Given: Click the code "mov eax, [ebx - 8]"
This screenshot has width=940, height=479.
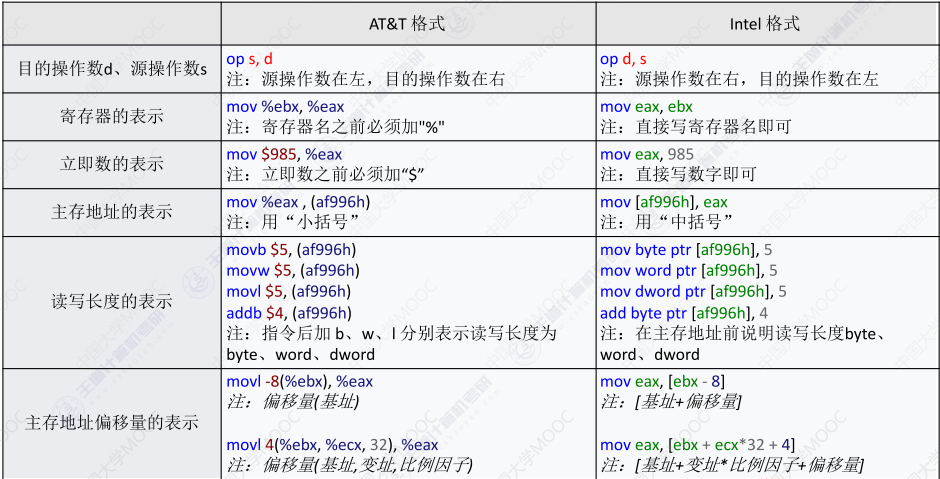Looking at the screenshot, I should (x=664, y=381).
